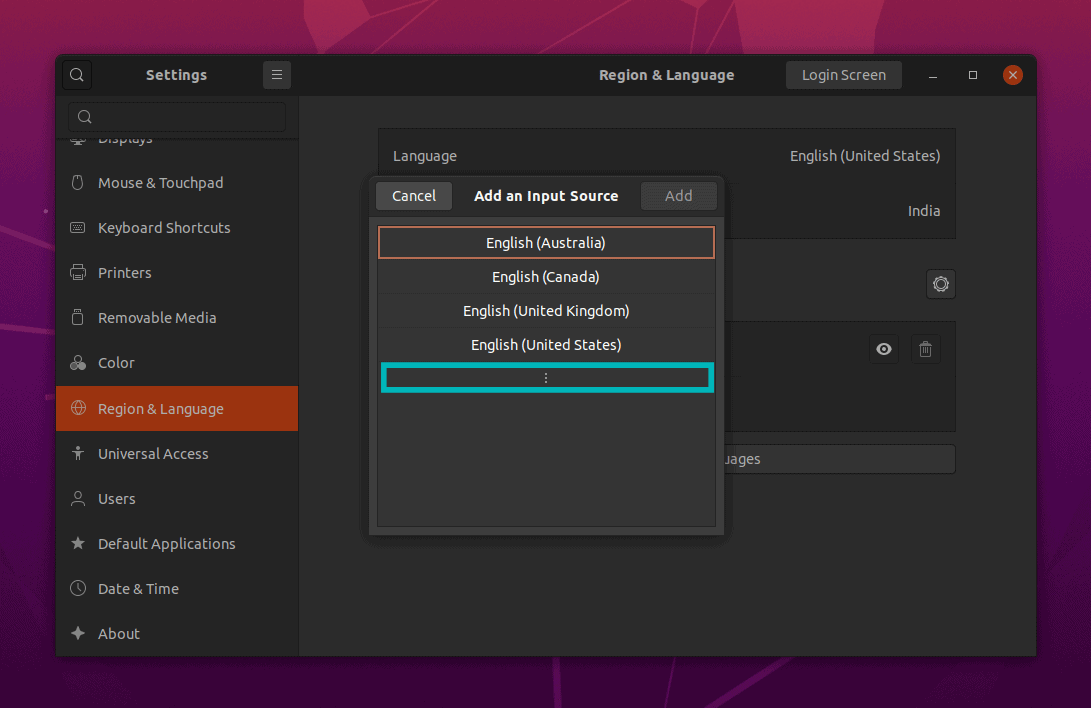Go to Keyboard Shortcuts panel

(x=164, y=228)
